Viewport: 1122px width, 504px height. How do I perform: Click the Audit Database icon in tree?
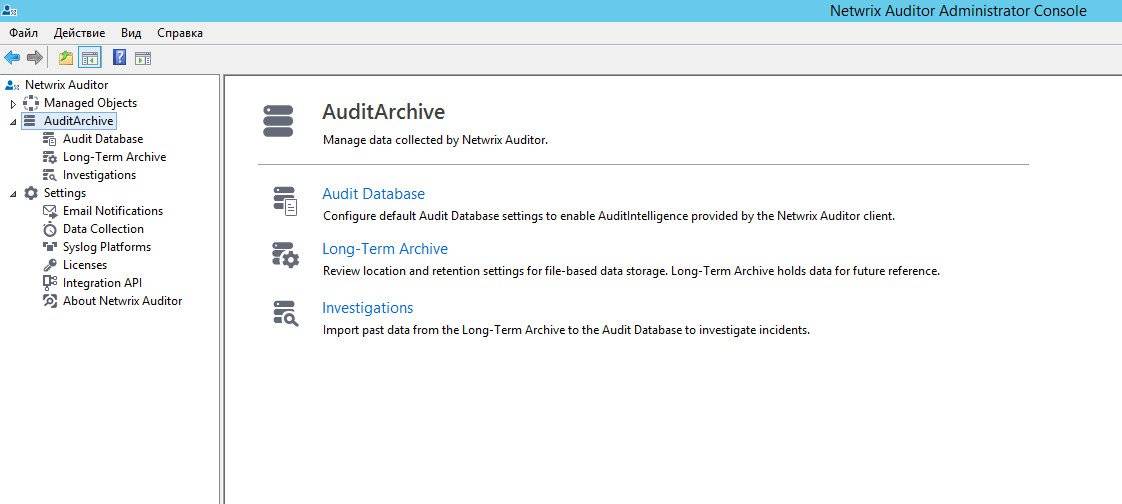tap(49, 139)
